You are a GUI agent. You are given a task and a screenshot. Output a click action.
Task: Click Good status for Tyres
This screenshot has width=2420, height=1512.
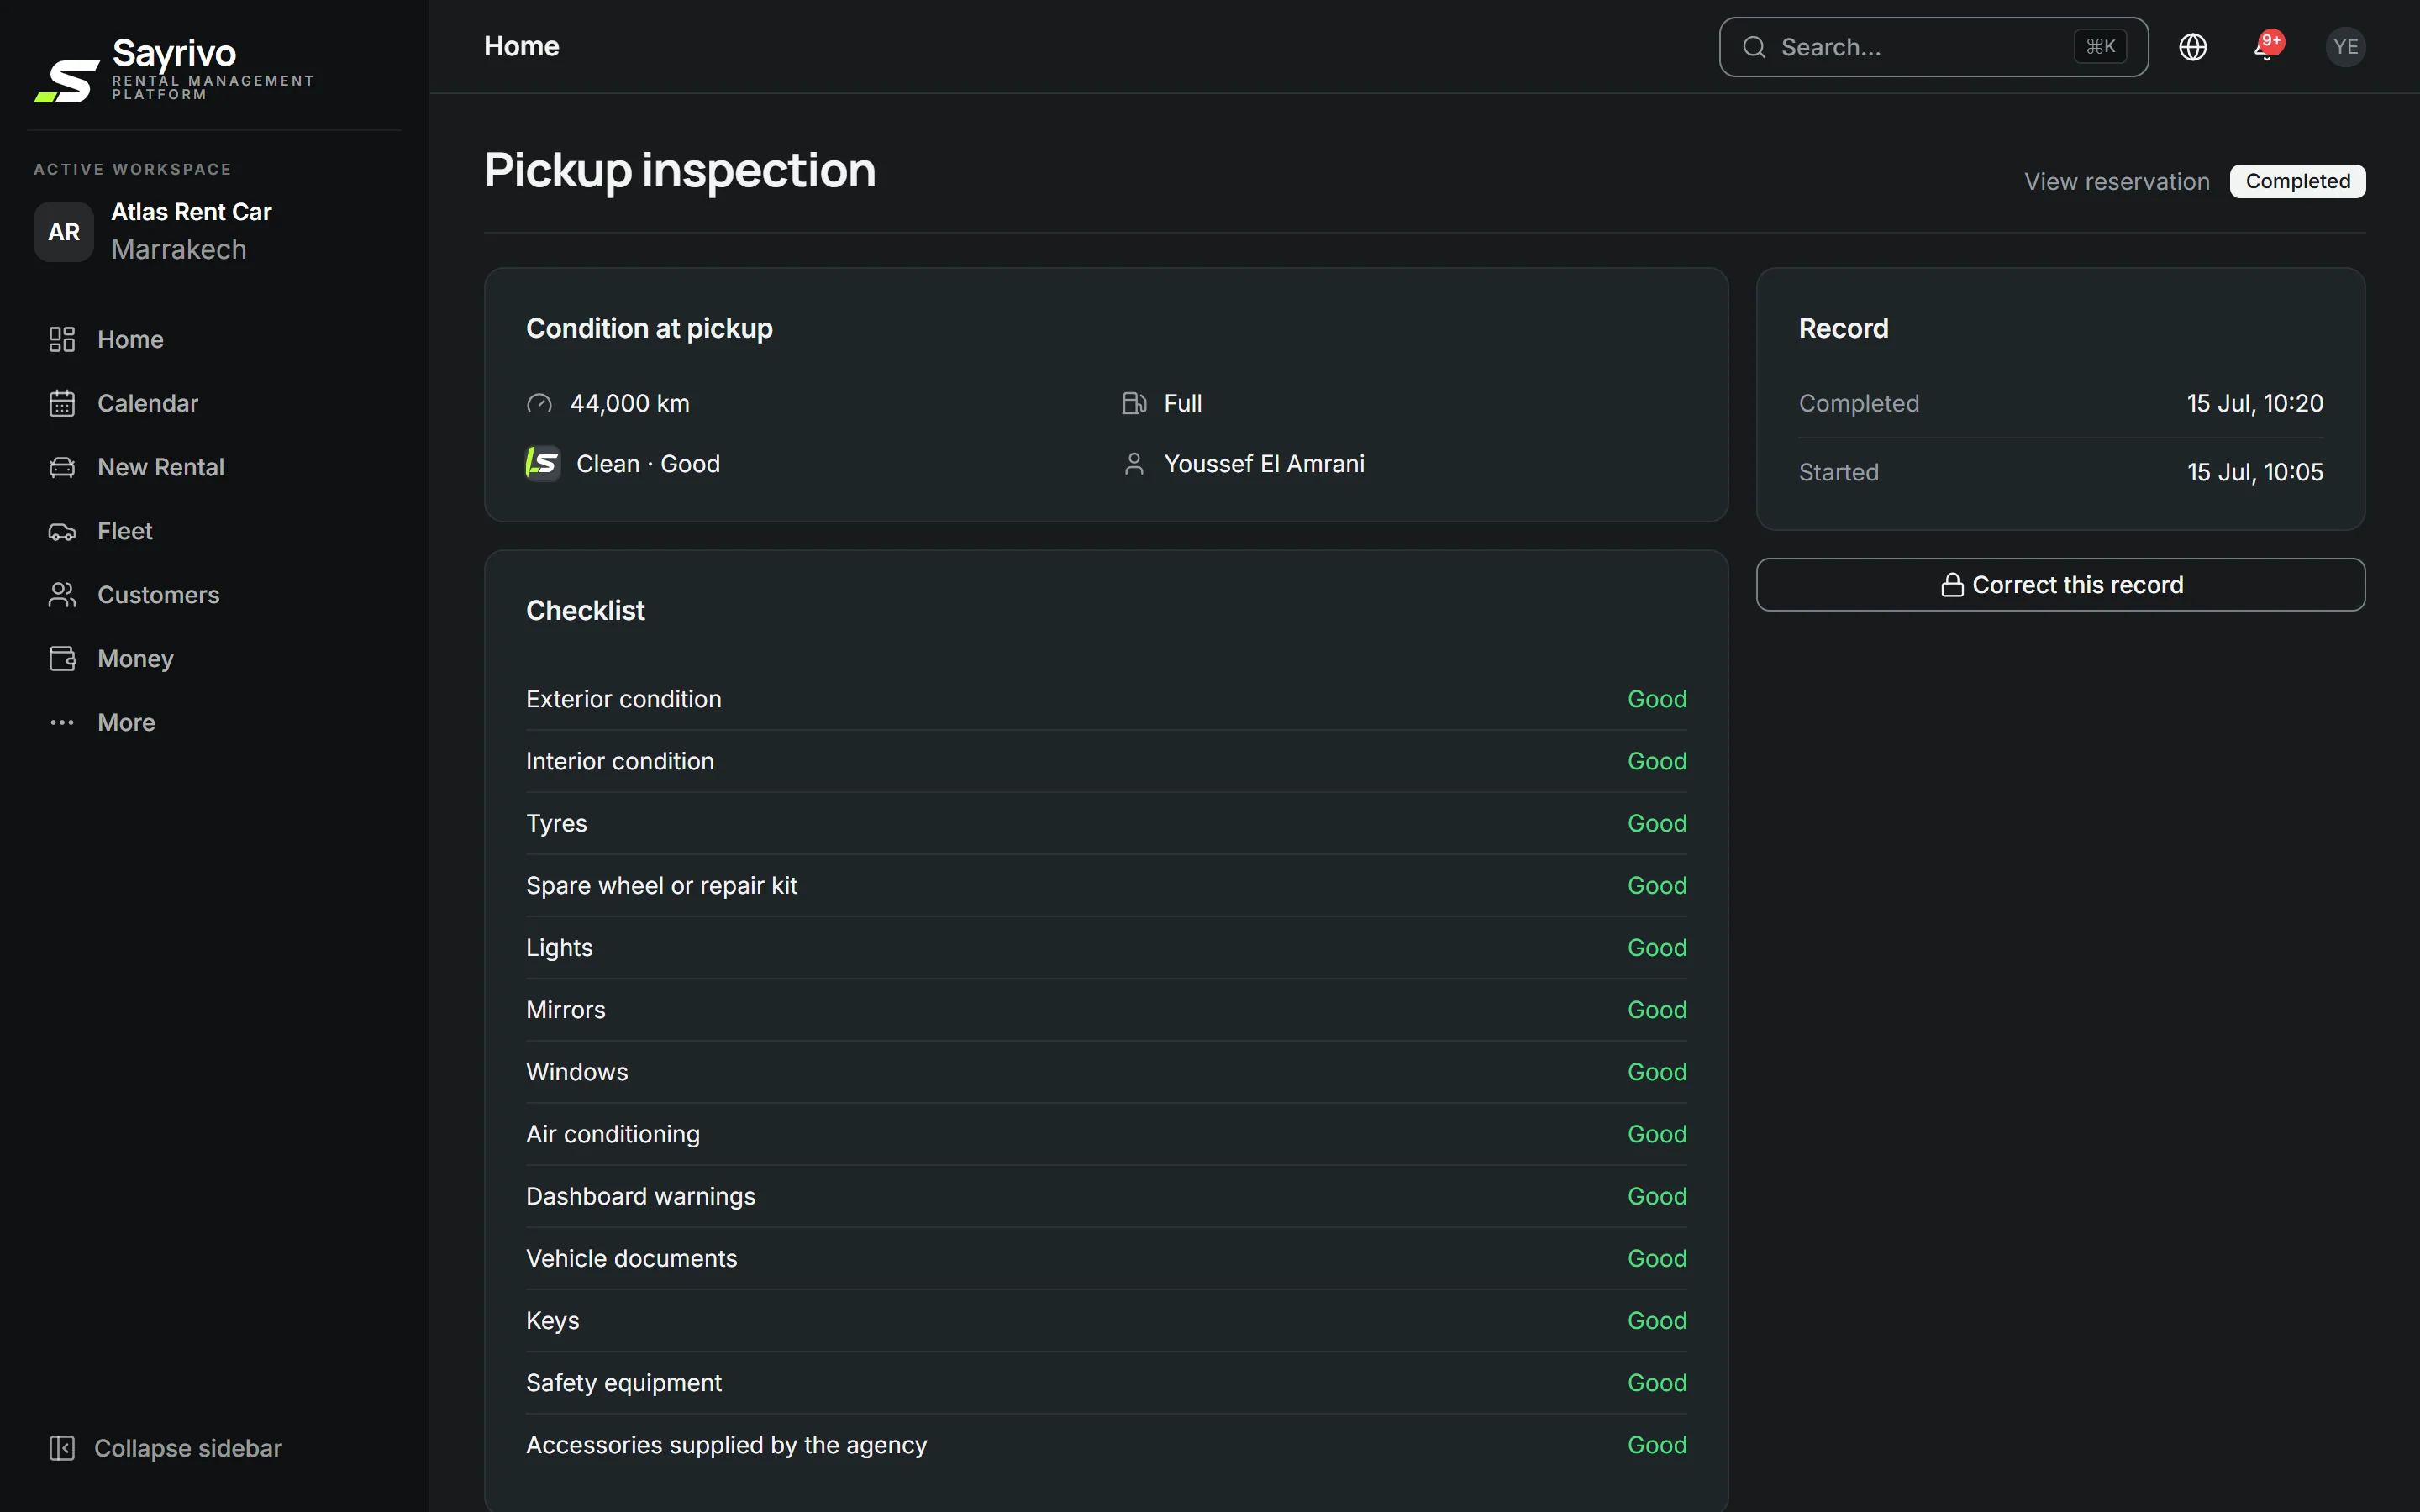pos(1657,823)
